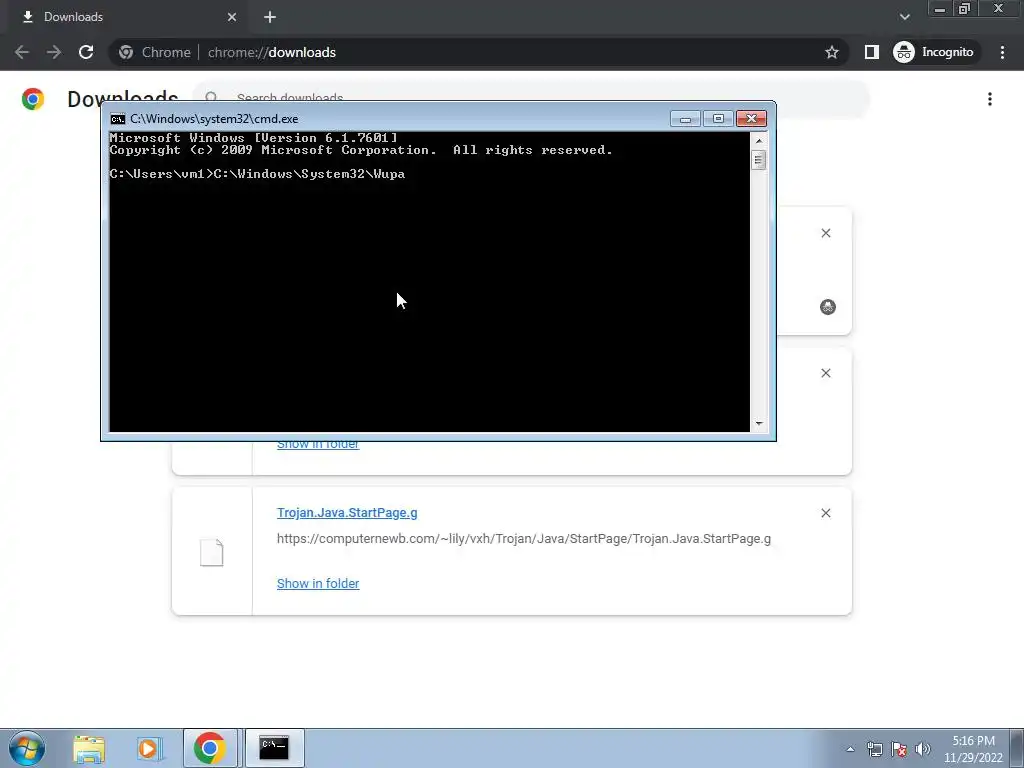Open a new Chrome tab
This screenshot has width=1024, height=768.
click(270, 17)
